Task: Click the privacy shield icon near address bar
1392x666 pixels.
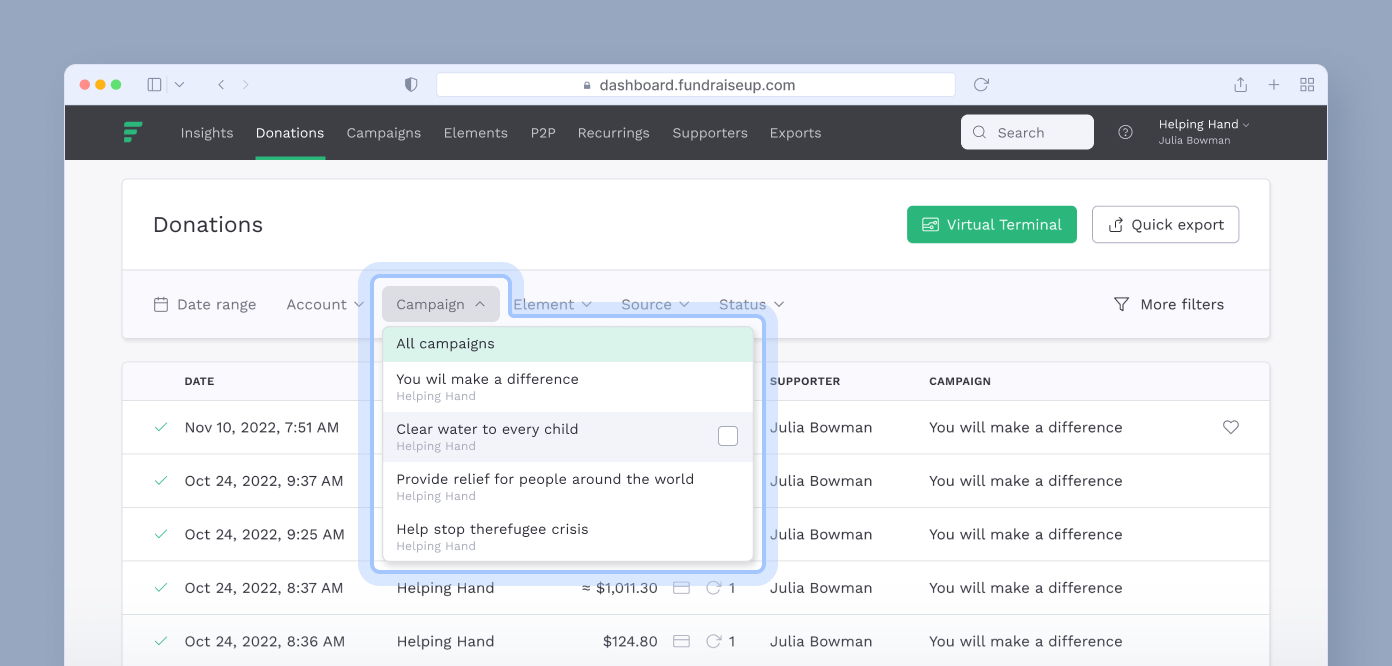Action: (x=411, y=85)
